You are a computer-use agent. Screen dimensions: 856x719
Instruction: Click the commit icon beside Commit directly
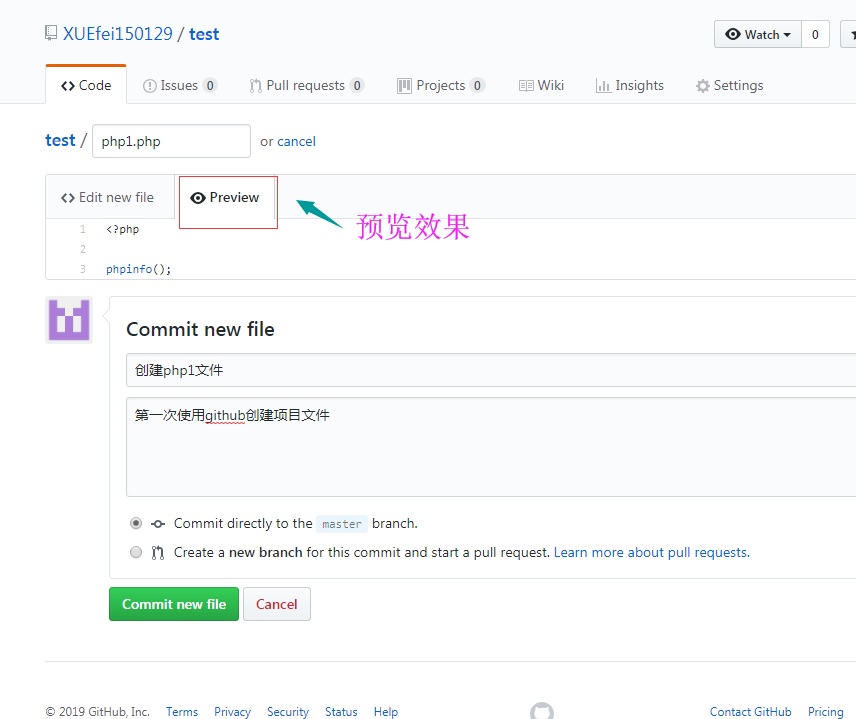click(158, 524)
